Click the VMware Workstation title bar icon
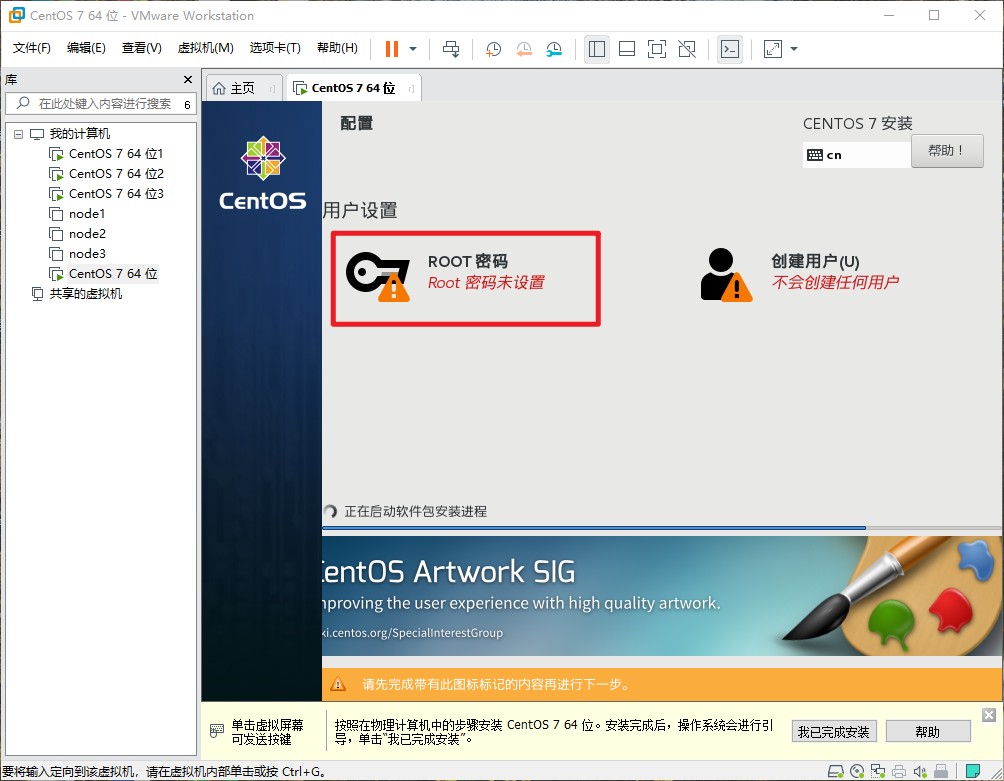The image size is (1004, 781). click(x=17, y=15)
